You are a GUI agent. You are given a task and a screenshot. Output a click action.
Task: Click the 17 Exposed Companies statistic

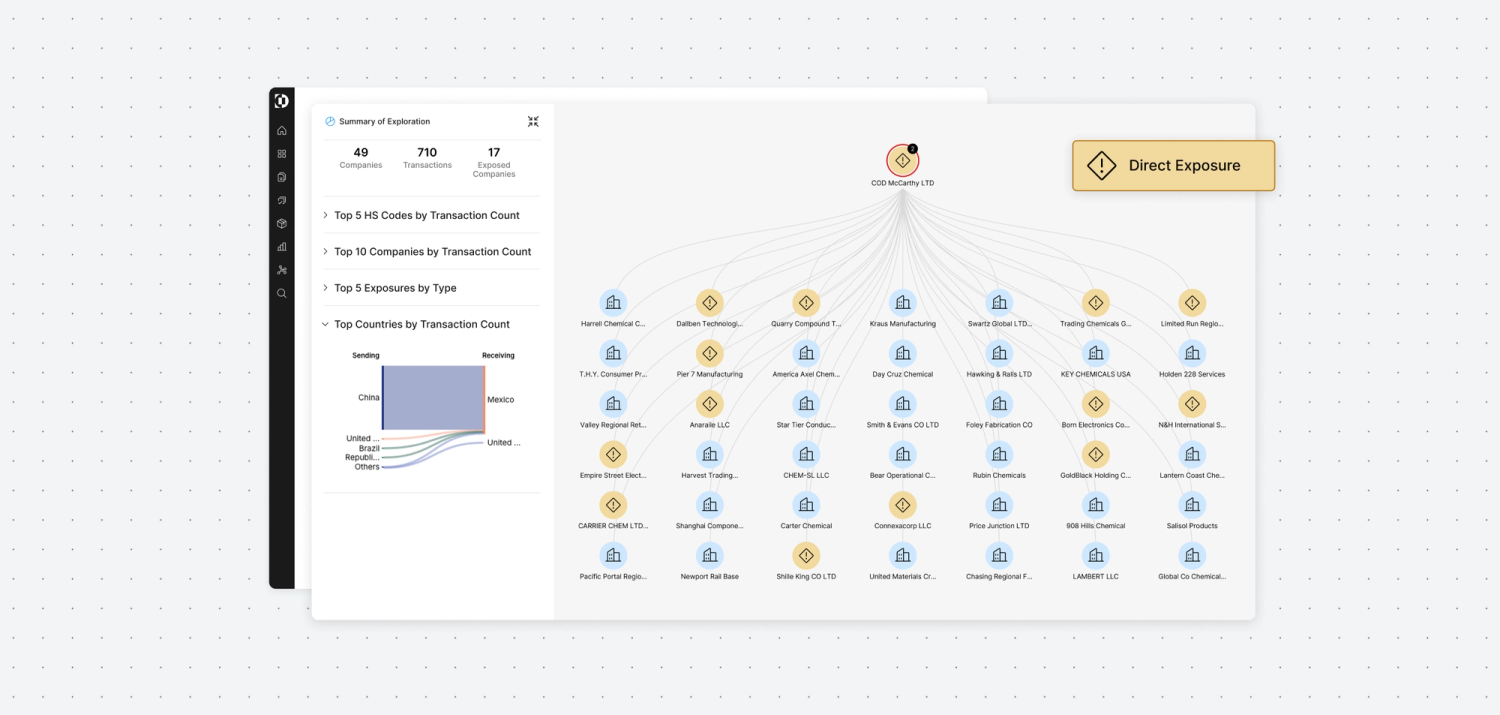pos(494,162)
